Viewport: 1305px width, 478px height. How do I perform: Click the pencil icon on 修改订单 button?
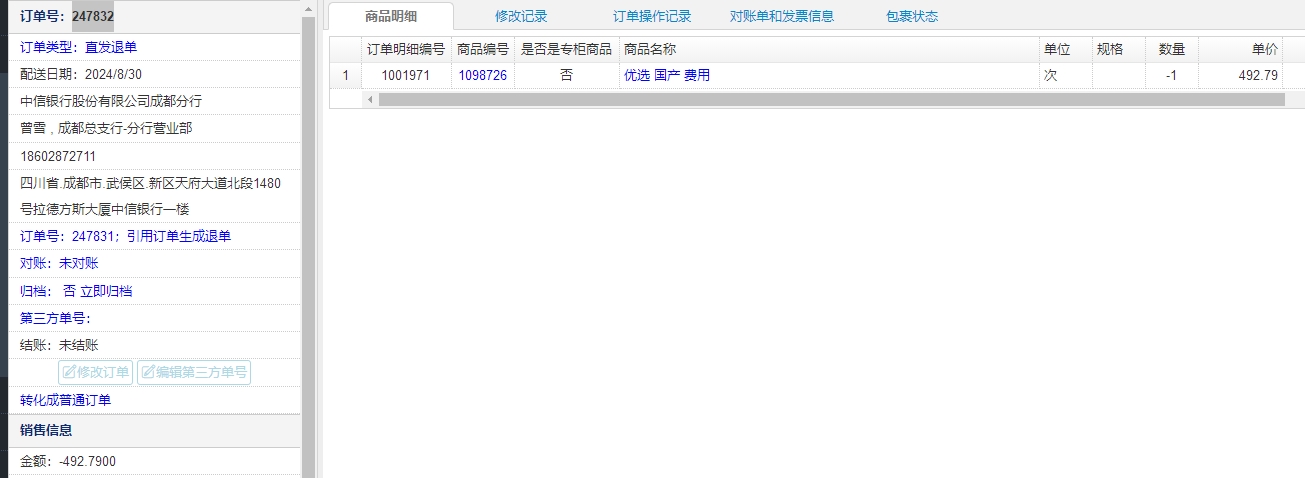[69, 373]
